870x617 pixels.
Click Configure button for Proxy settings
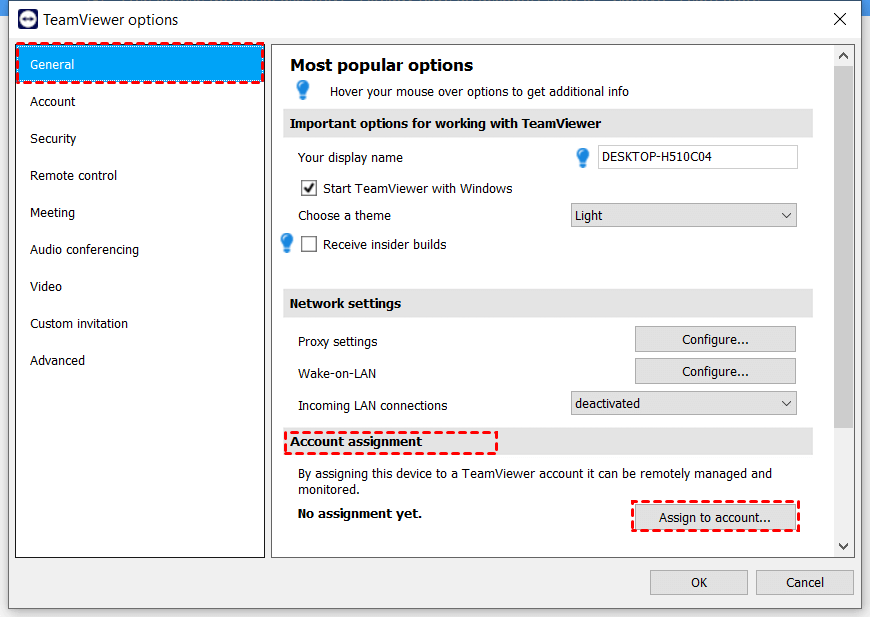[x=715, y=340]
